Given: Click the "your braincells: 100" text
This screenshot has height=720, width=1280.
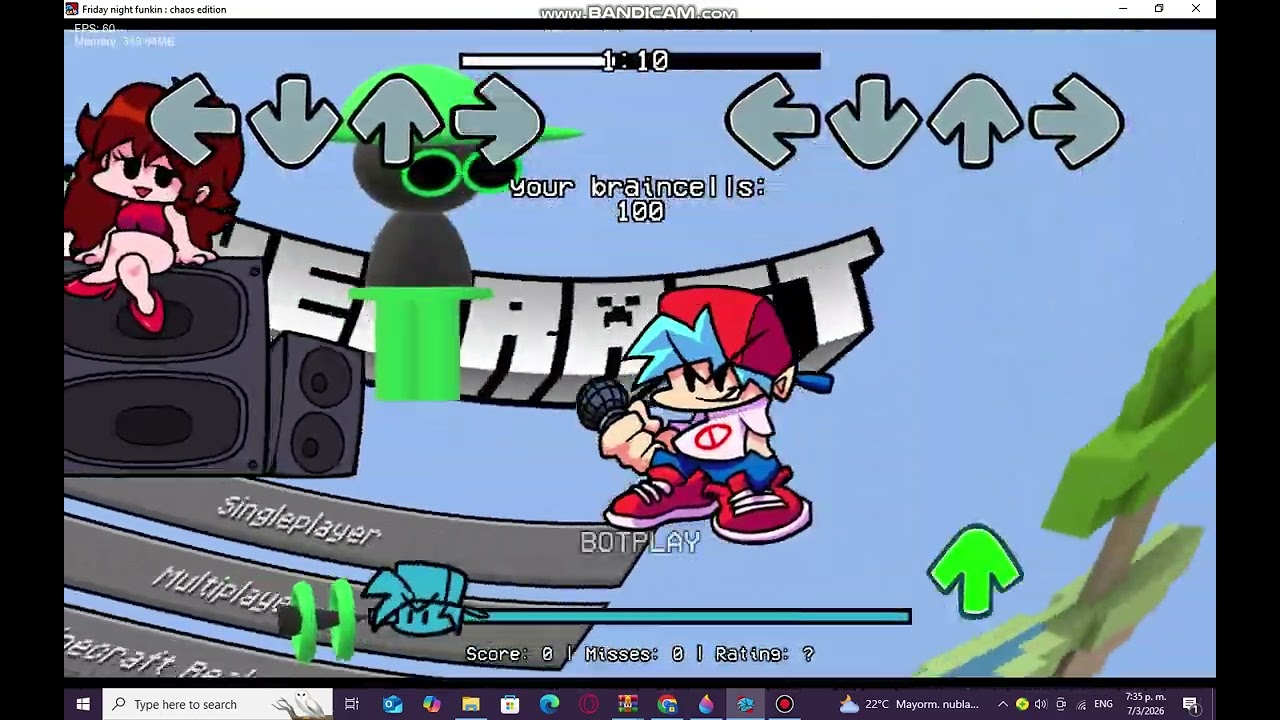Looking at the screenshot, I should 639,199.
